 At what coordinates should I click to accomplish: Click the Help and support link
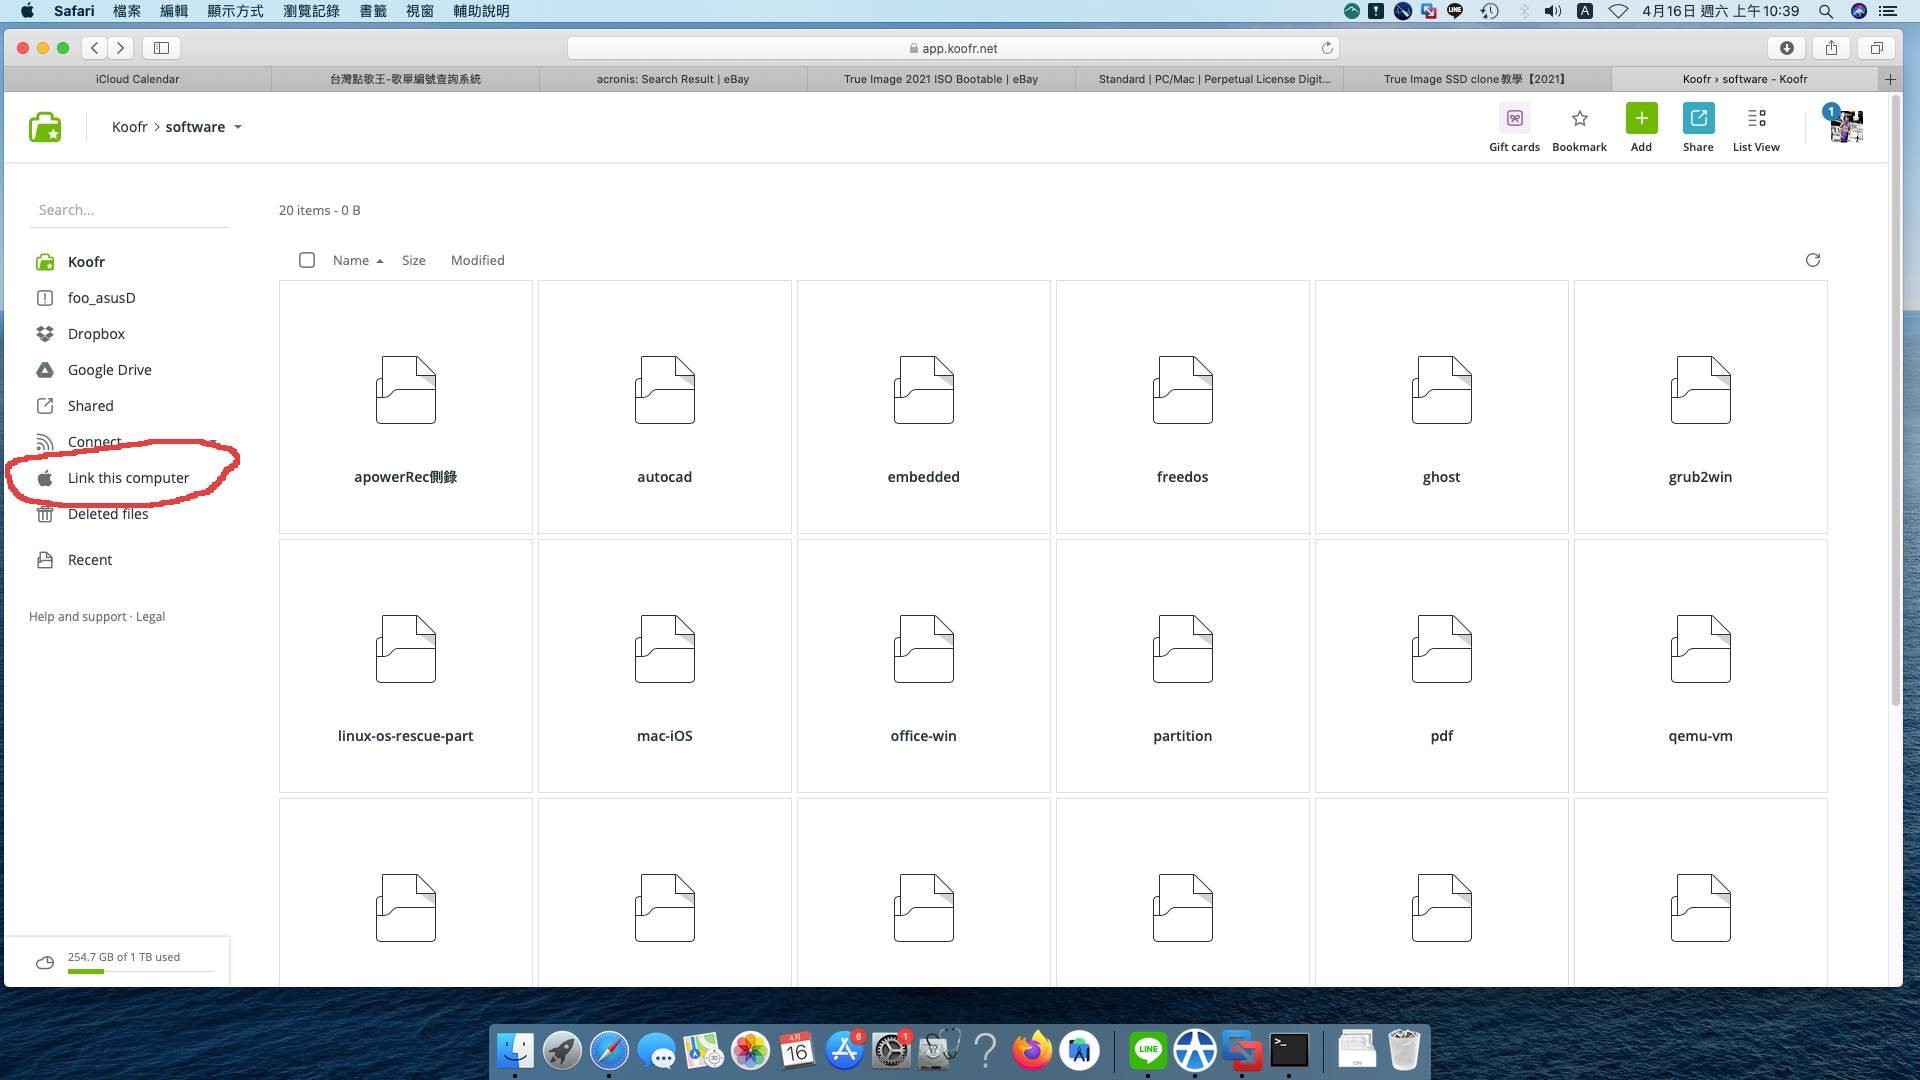coord(77,617)
